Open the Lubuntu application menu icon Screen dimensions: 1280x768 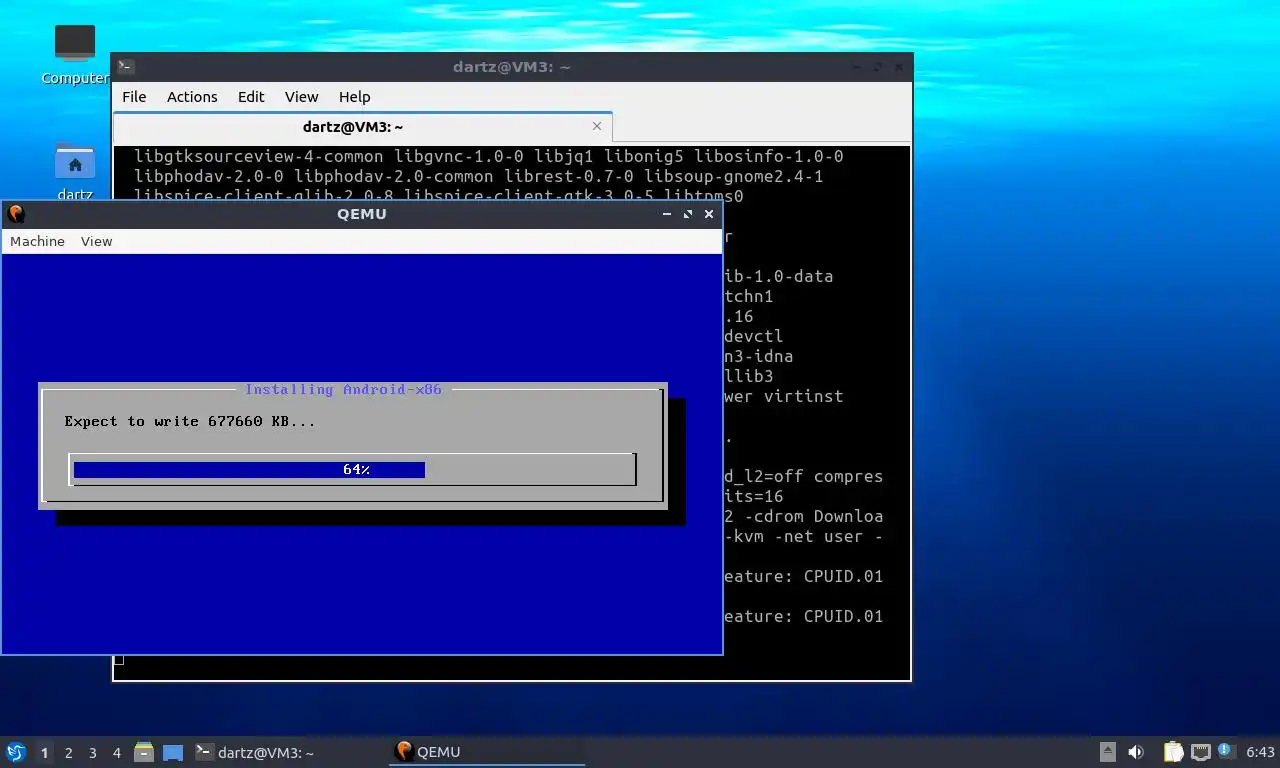[x=16, y=752]
